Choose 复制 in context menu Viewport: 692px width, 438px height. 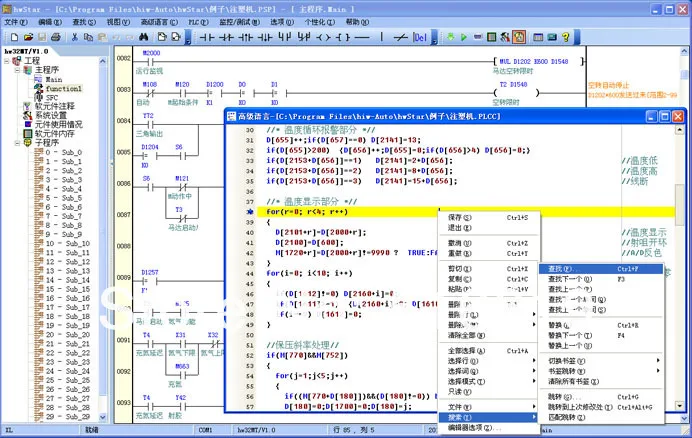489,279
